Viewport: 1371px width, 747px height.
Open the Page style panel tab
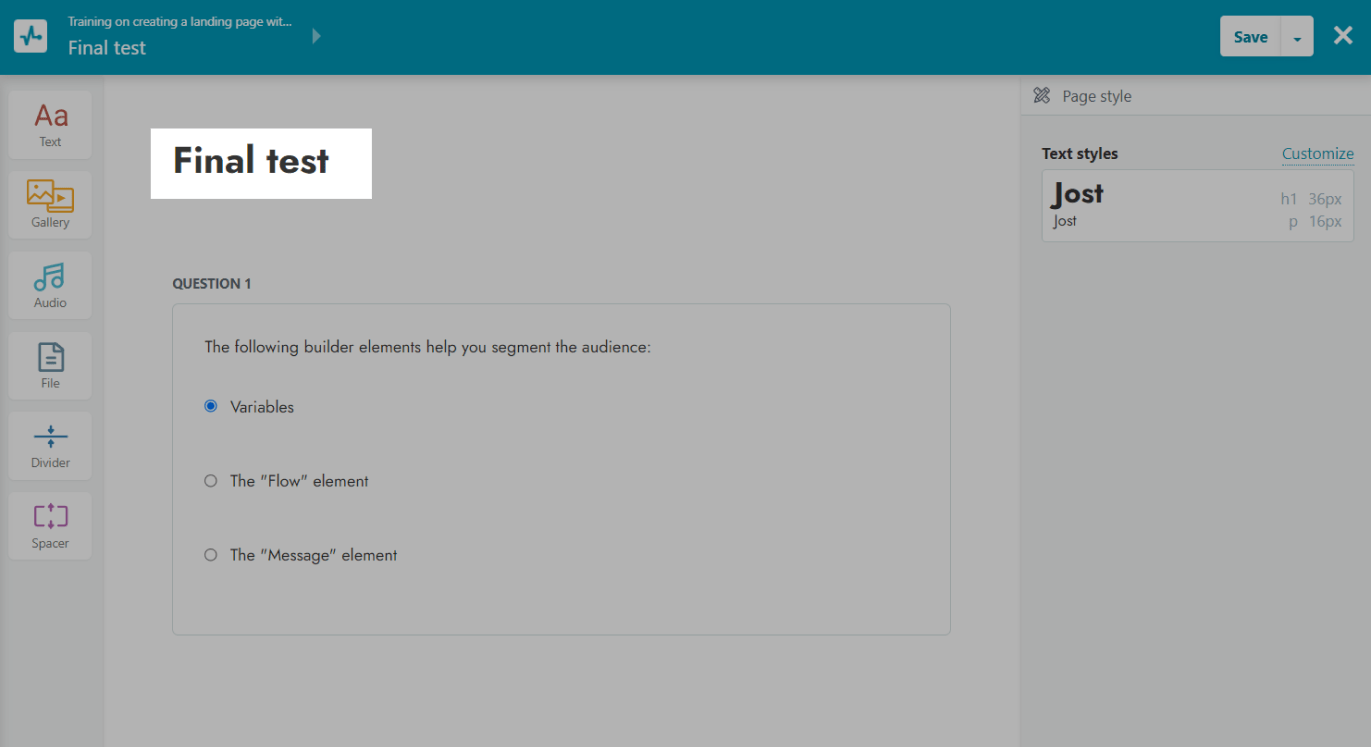click(1096, 96)
